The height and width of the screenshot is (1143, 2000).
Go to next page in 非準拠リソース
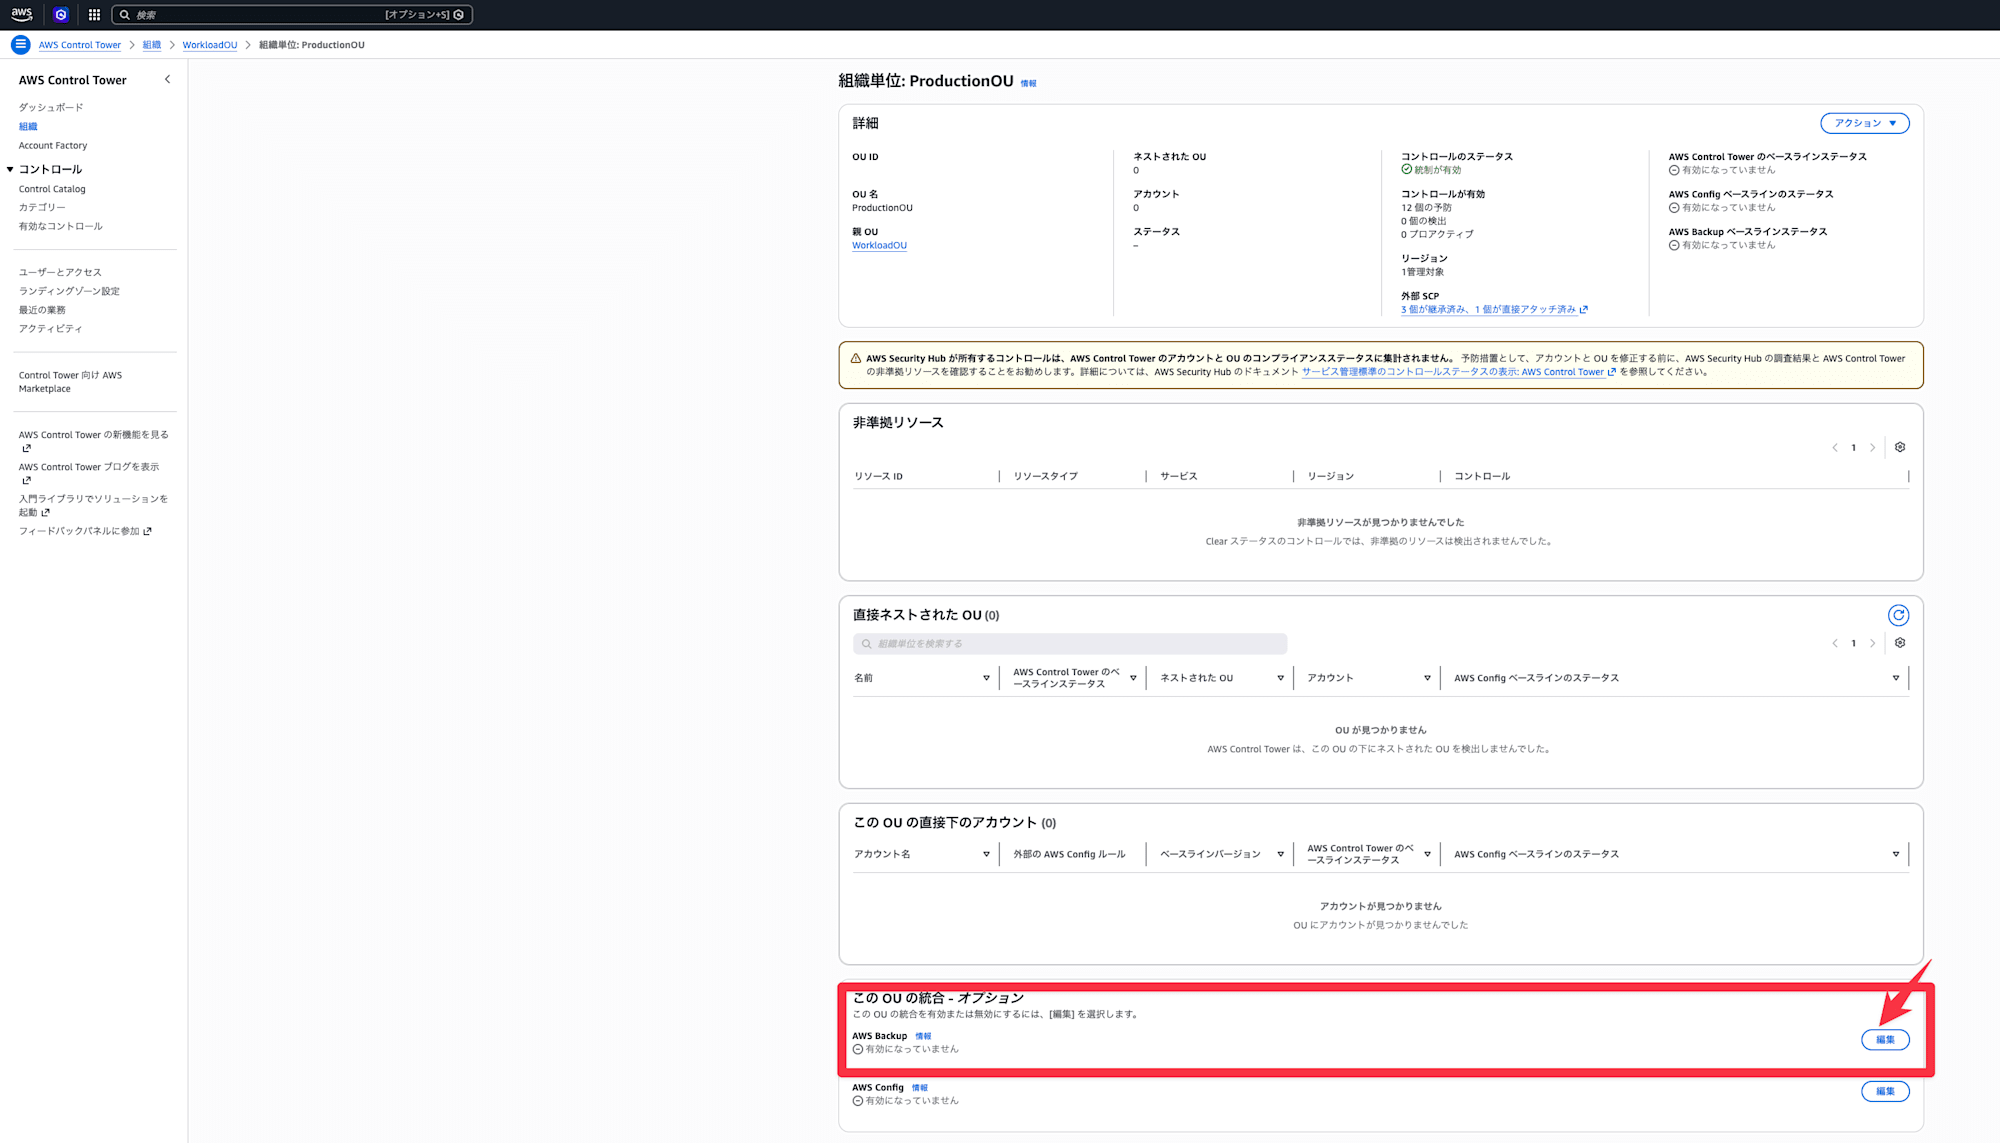(x=1873, y=448)
